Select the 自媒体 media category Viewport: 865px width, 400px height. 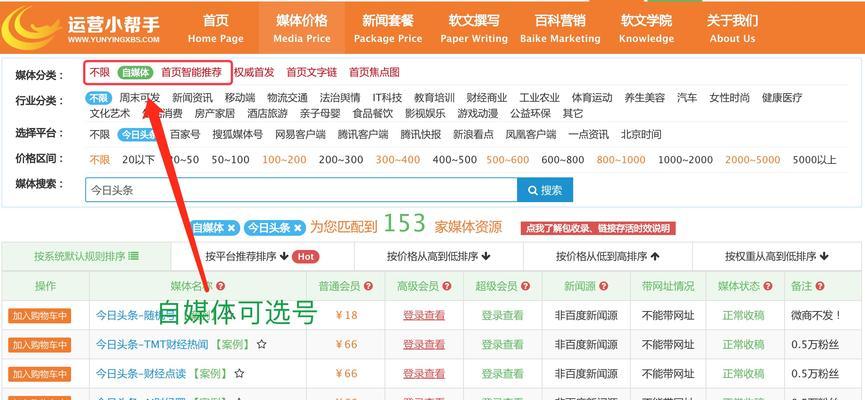(135, 72)
